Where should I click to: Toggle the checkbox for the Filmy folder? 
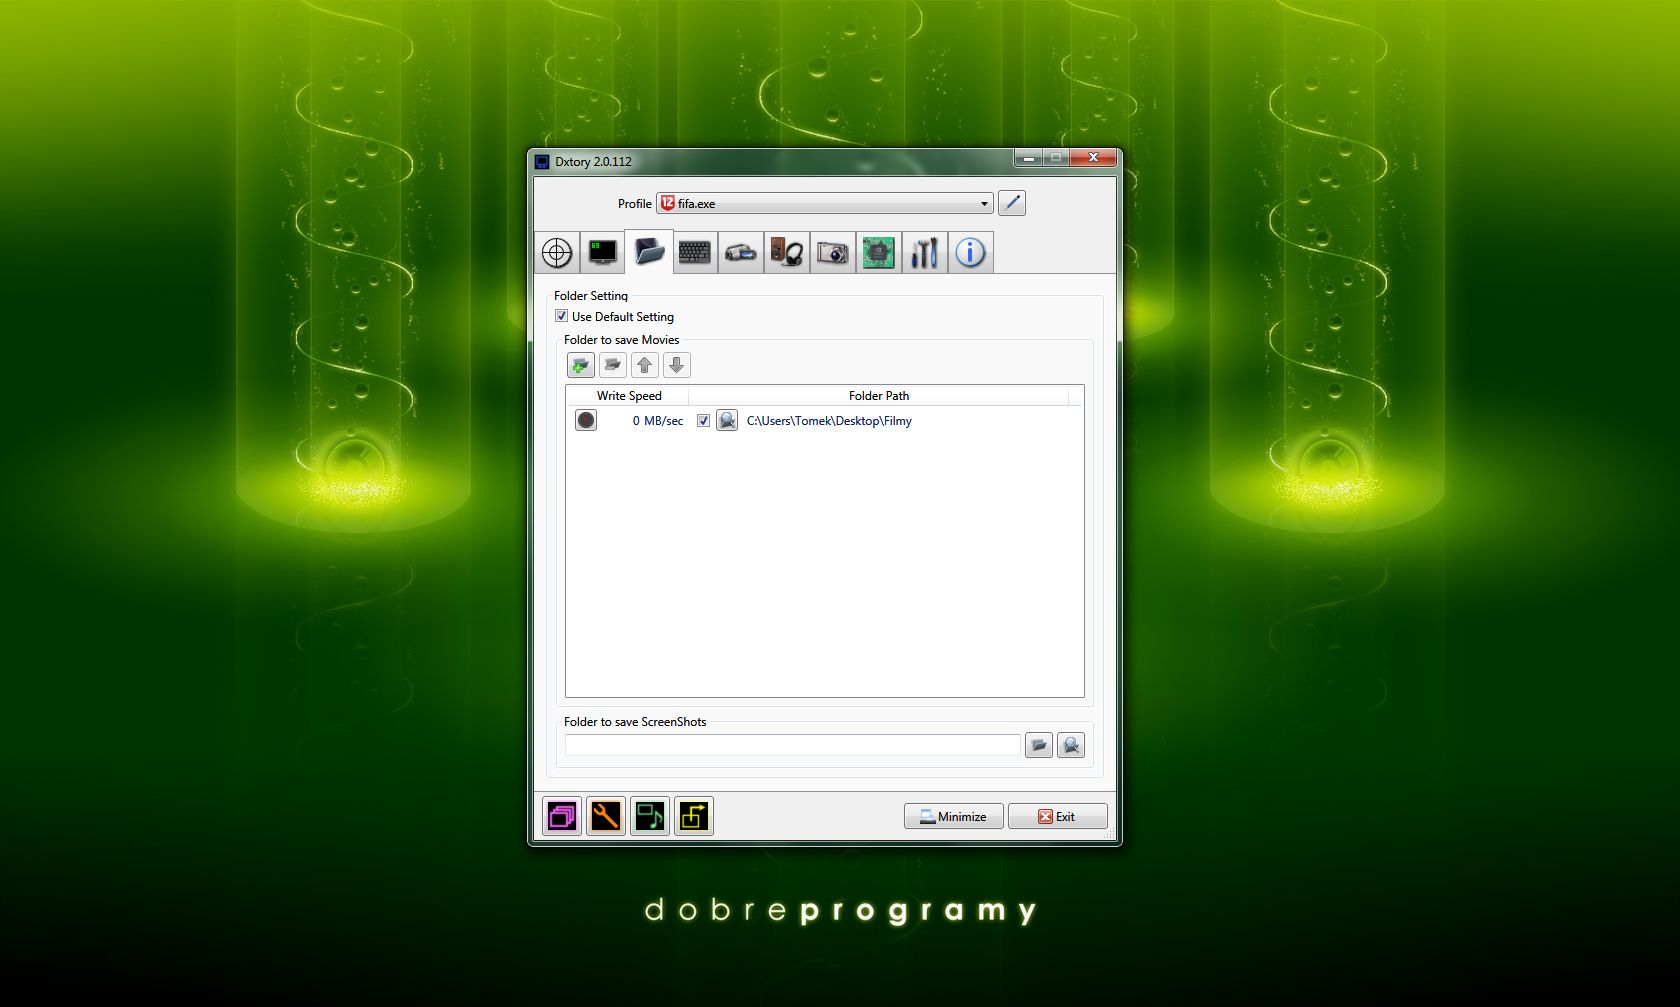703,421
